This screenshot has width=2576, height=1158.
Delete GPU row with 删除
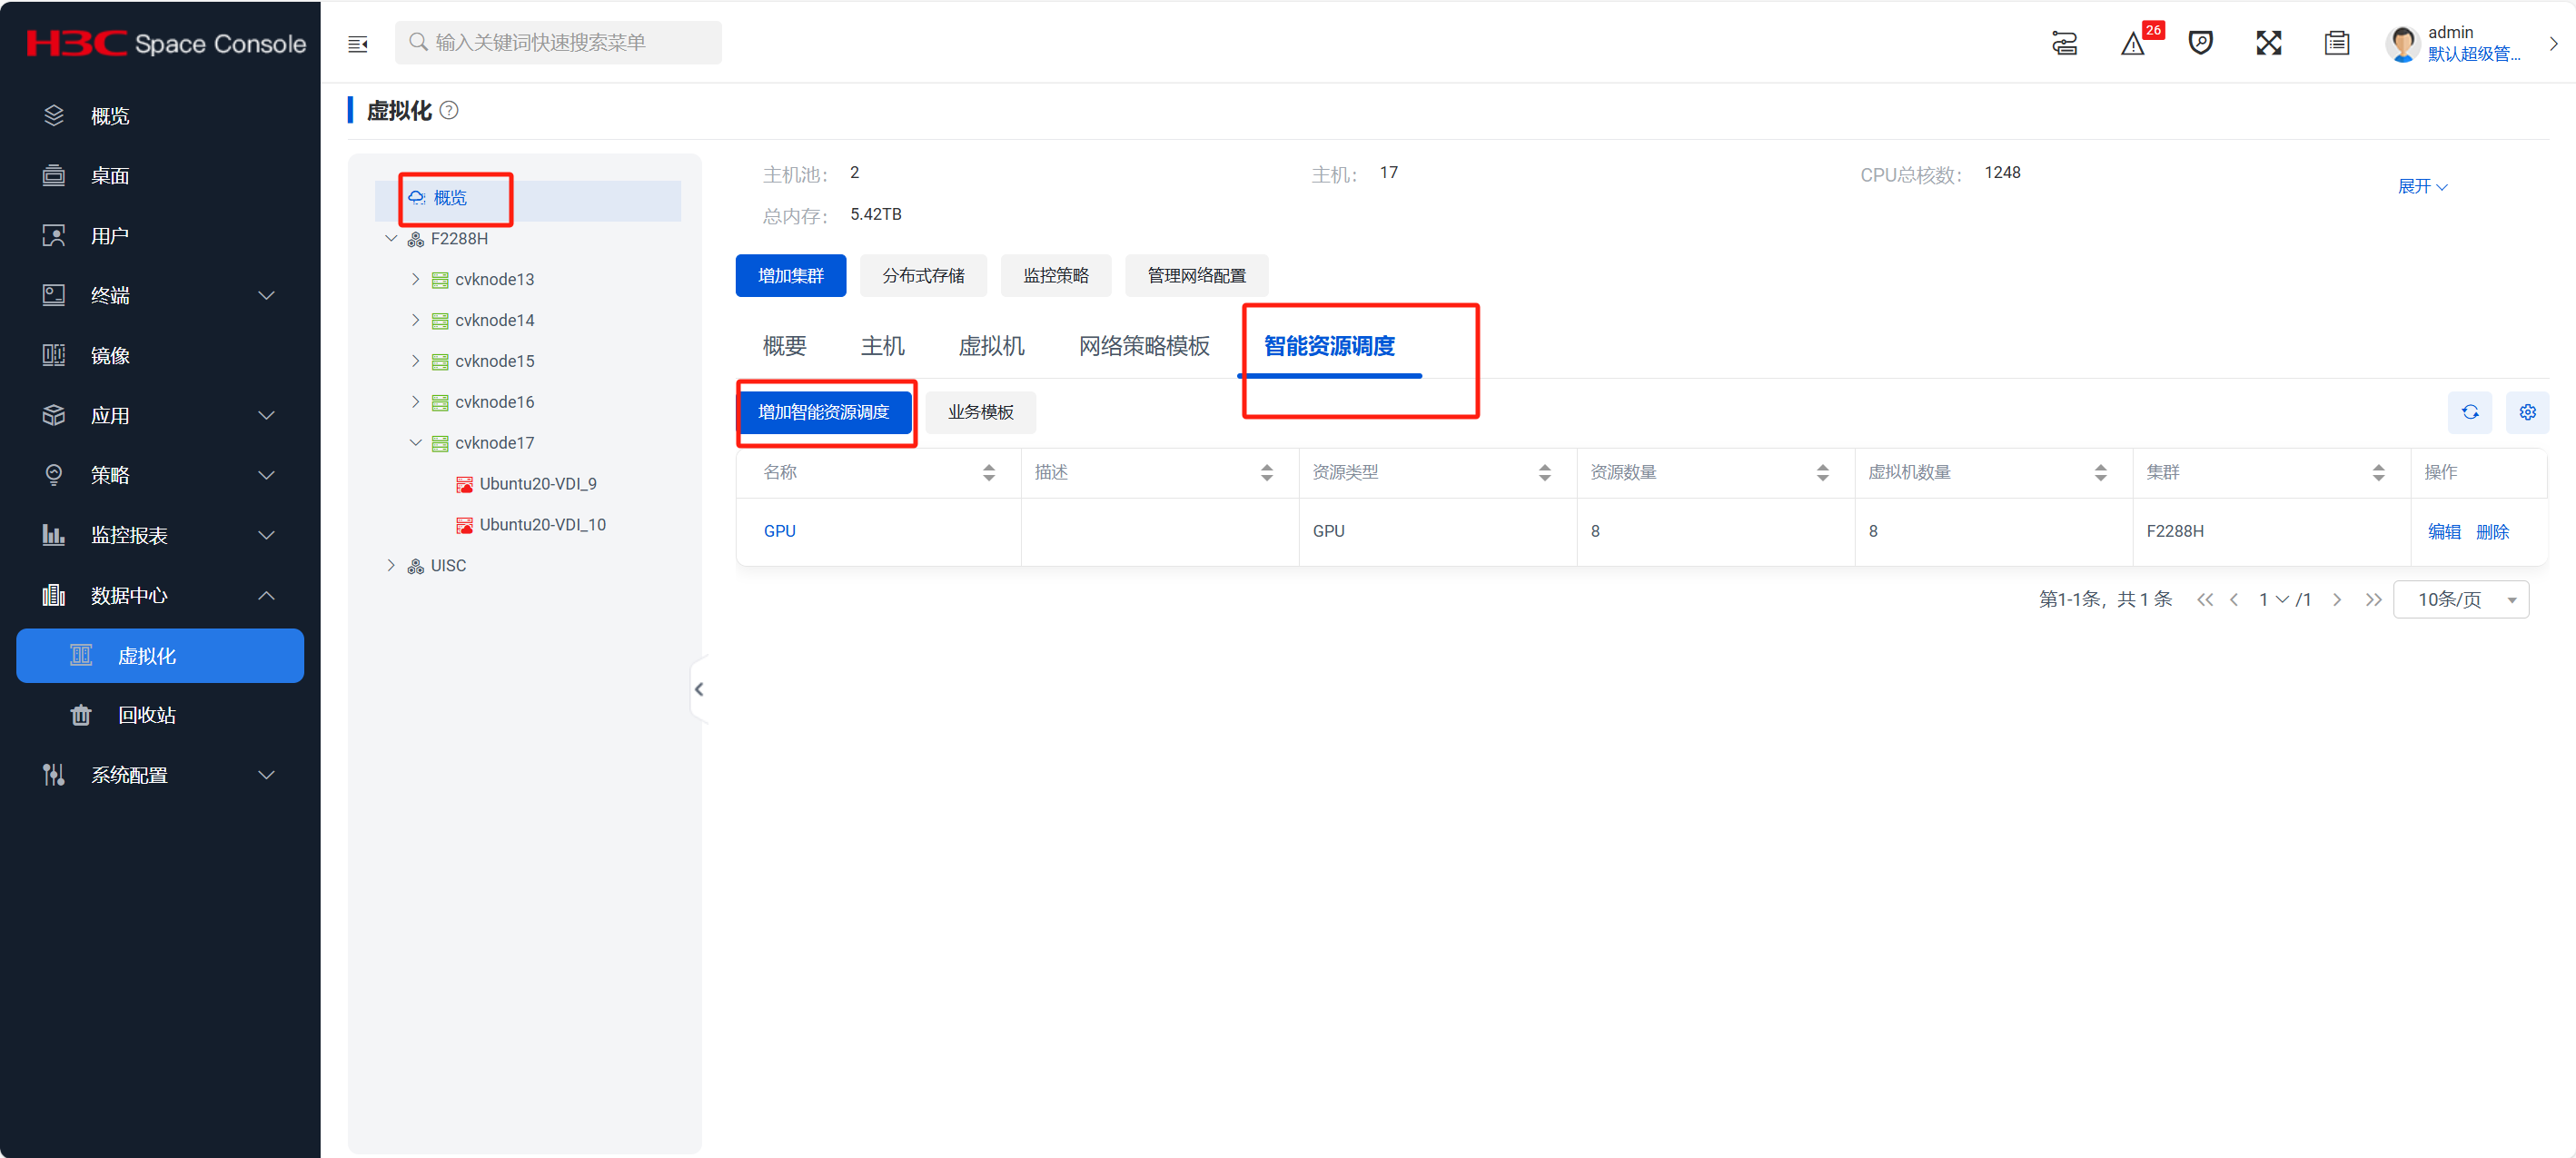pos(2492,532)
